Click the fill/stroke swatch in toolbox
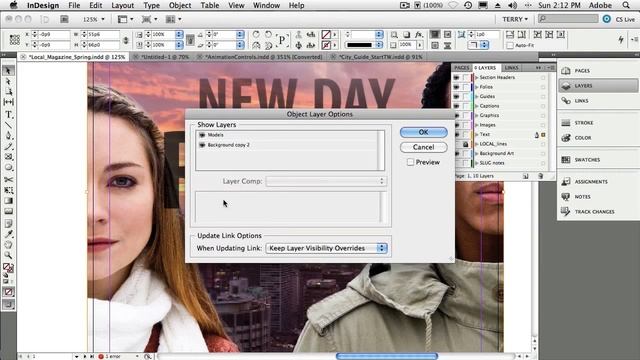Screen dimensions: 640x360 point(8,268)
